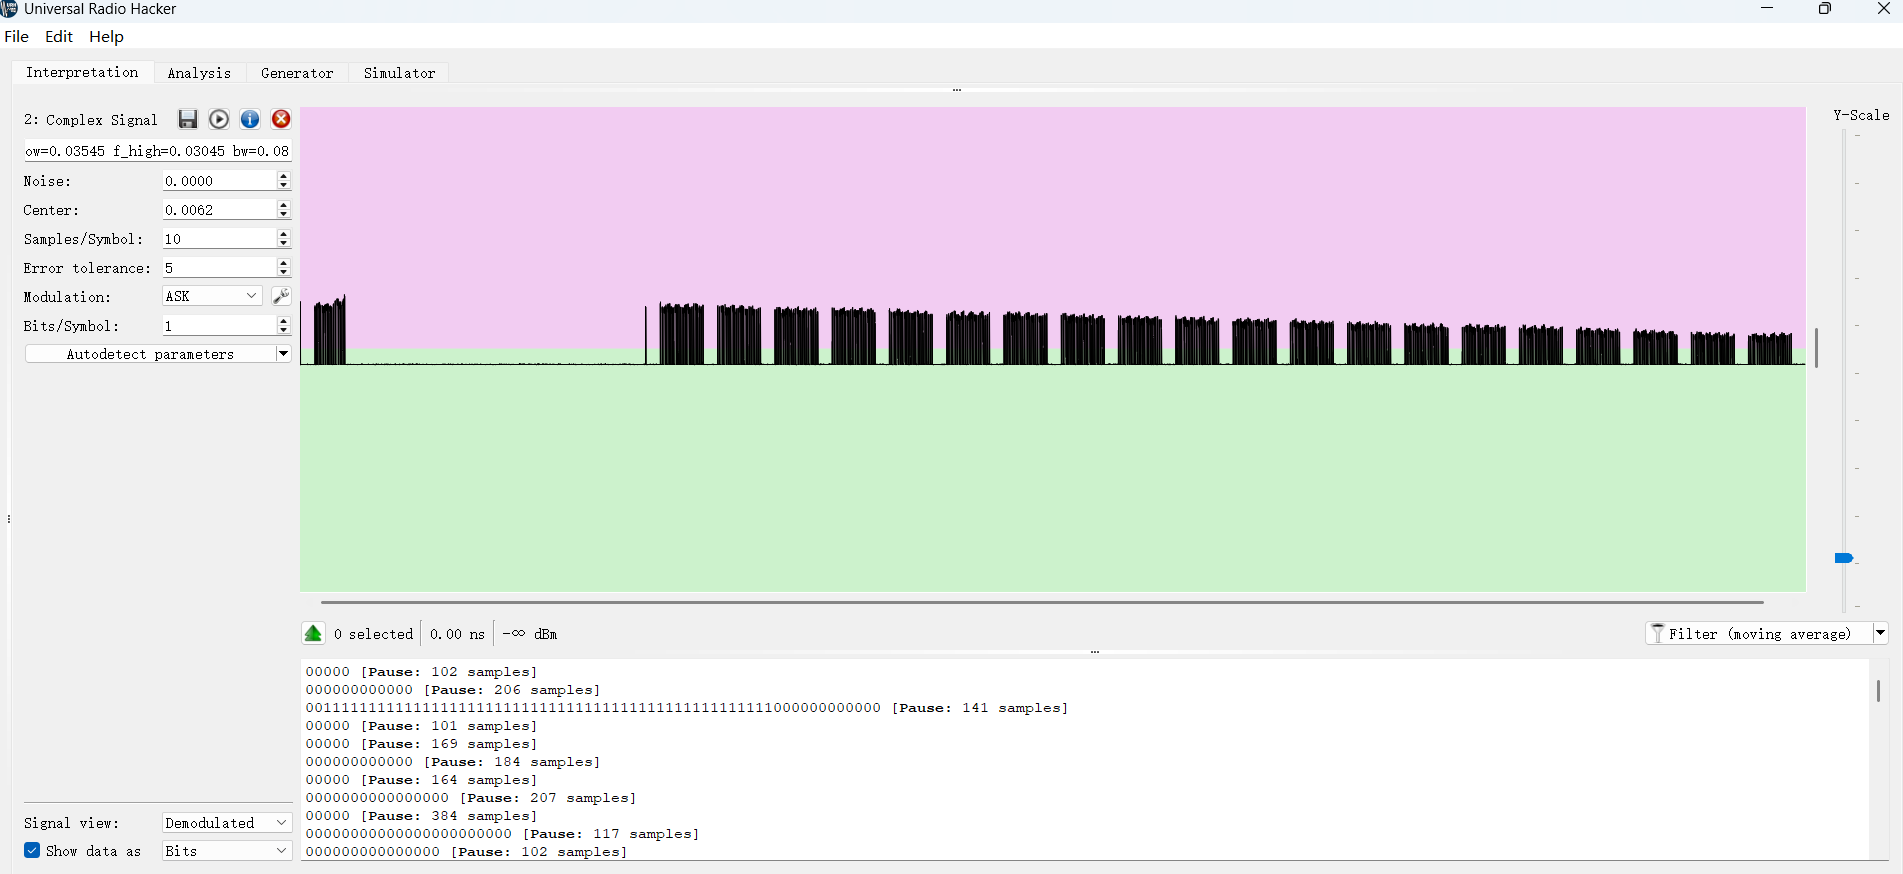Click the Error tolerance spinner arrows

coord(284,268)
